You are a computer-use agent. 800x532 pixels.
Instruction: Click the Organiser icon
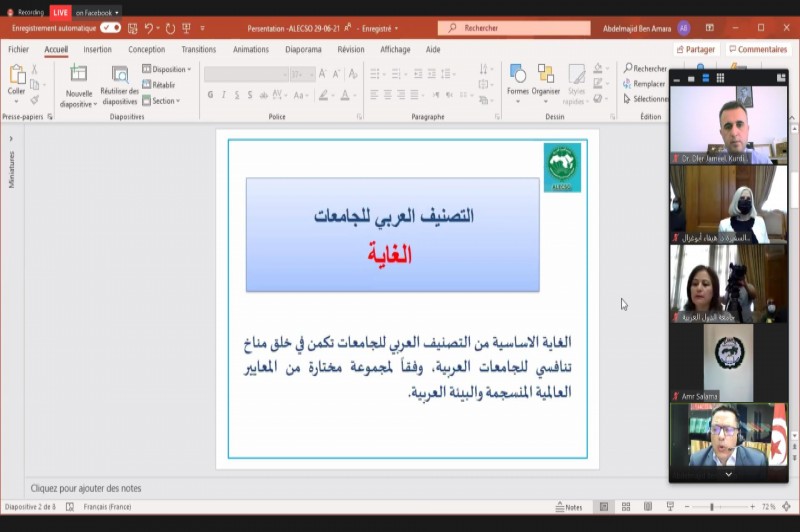[546, 75]
